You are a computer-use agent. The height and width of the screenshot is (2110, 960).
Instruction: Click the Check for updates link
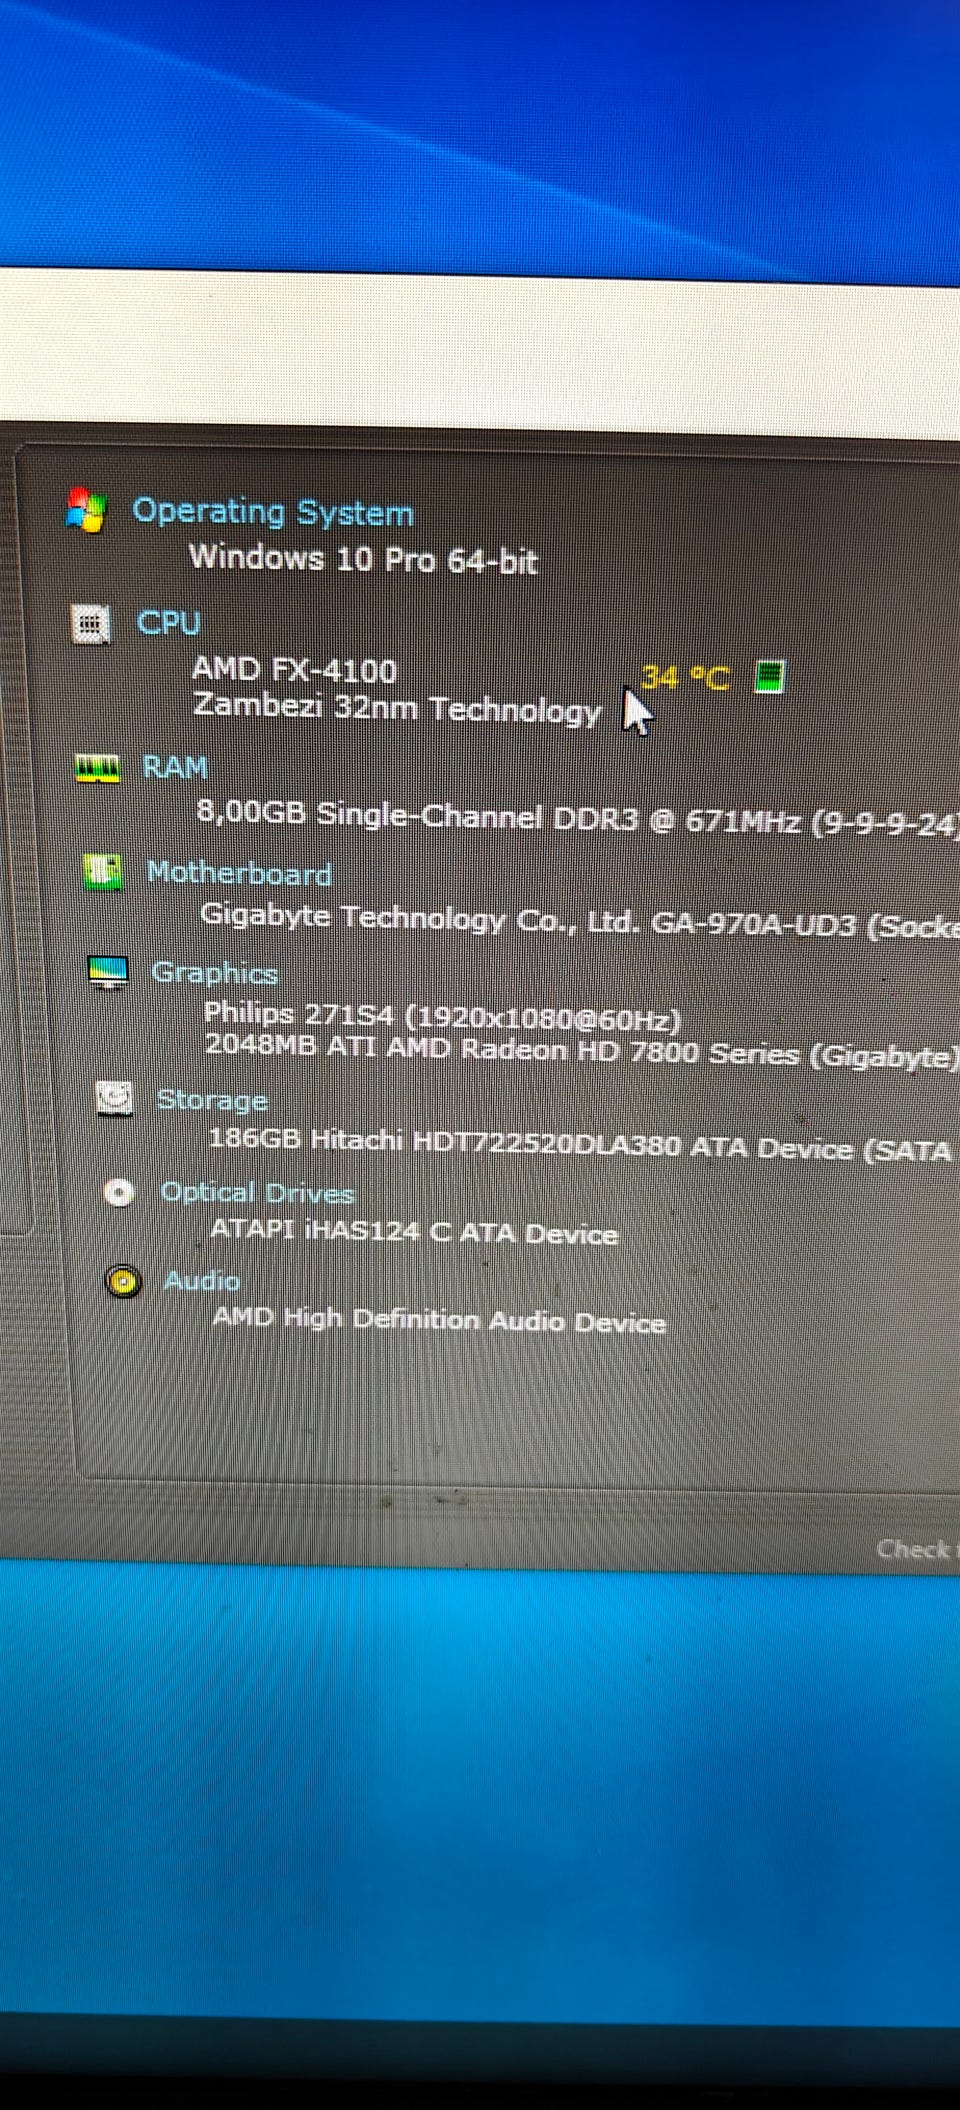coord(917,1549)
